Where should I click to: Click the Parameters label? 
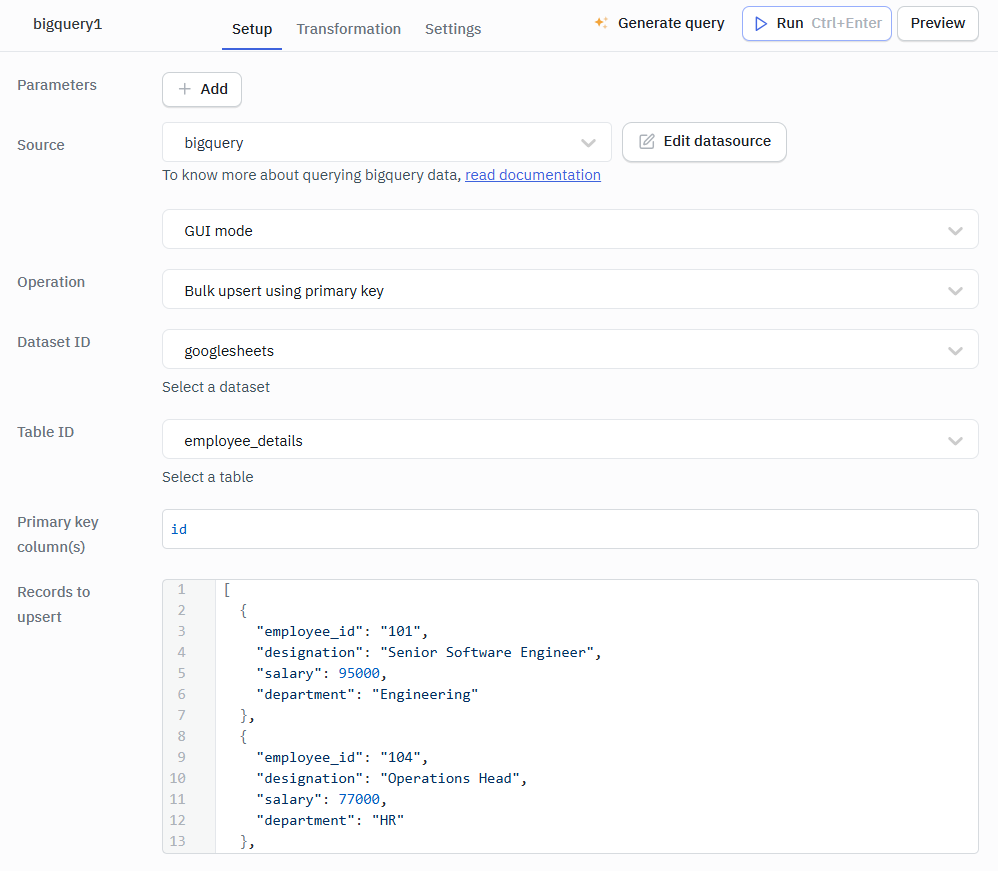pos(57,85)
